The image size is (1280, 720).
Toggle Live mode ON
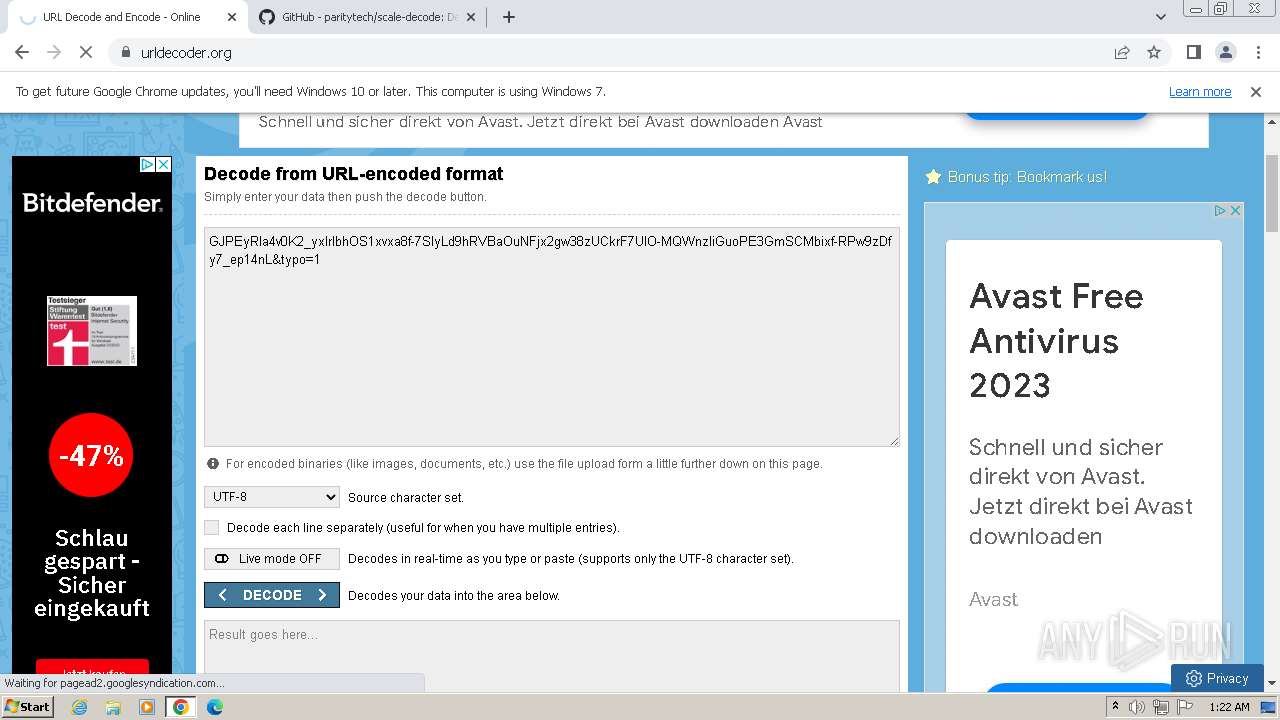pyautogui.click(x=272, y=559)
